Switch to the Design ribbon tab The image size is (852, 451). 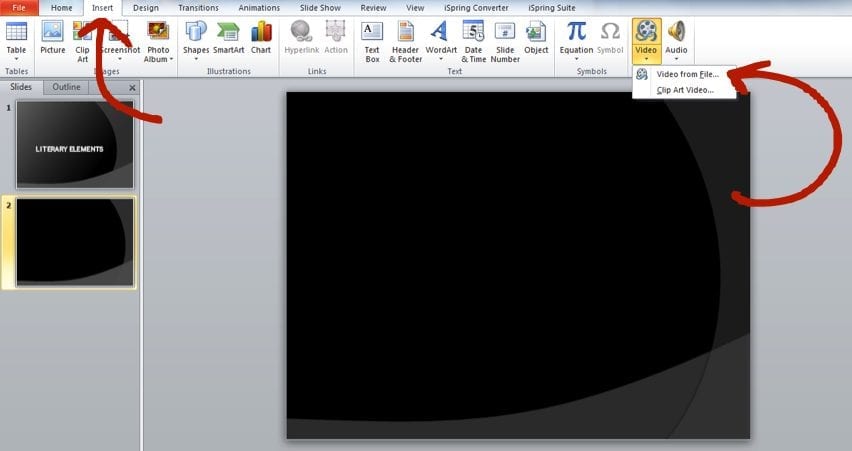tap(146, 8)
